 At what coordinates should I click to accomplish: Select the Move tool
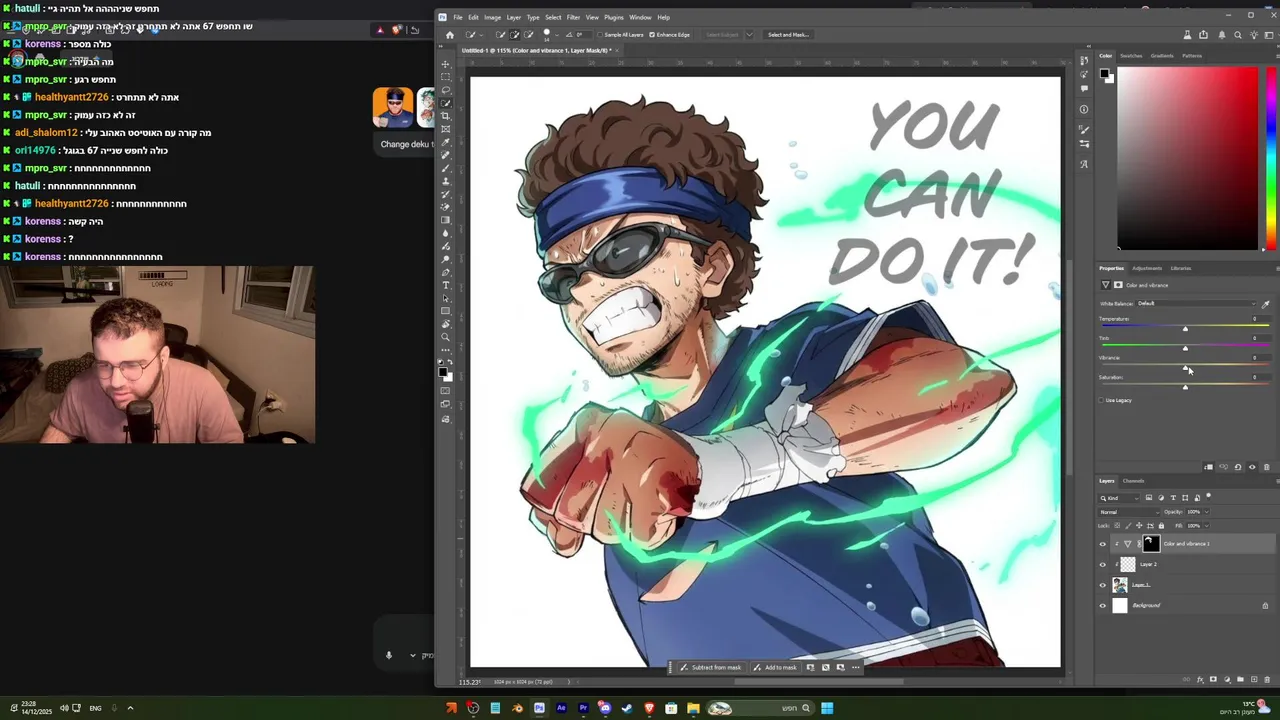[x=446, y=63]
